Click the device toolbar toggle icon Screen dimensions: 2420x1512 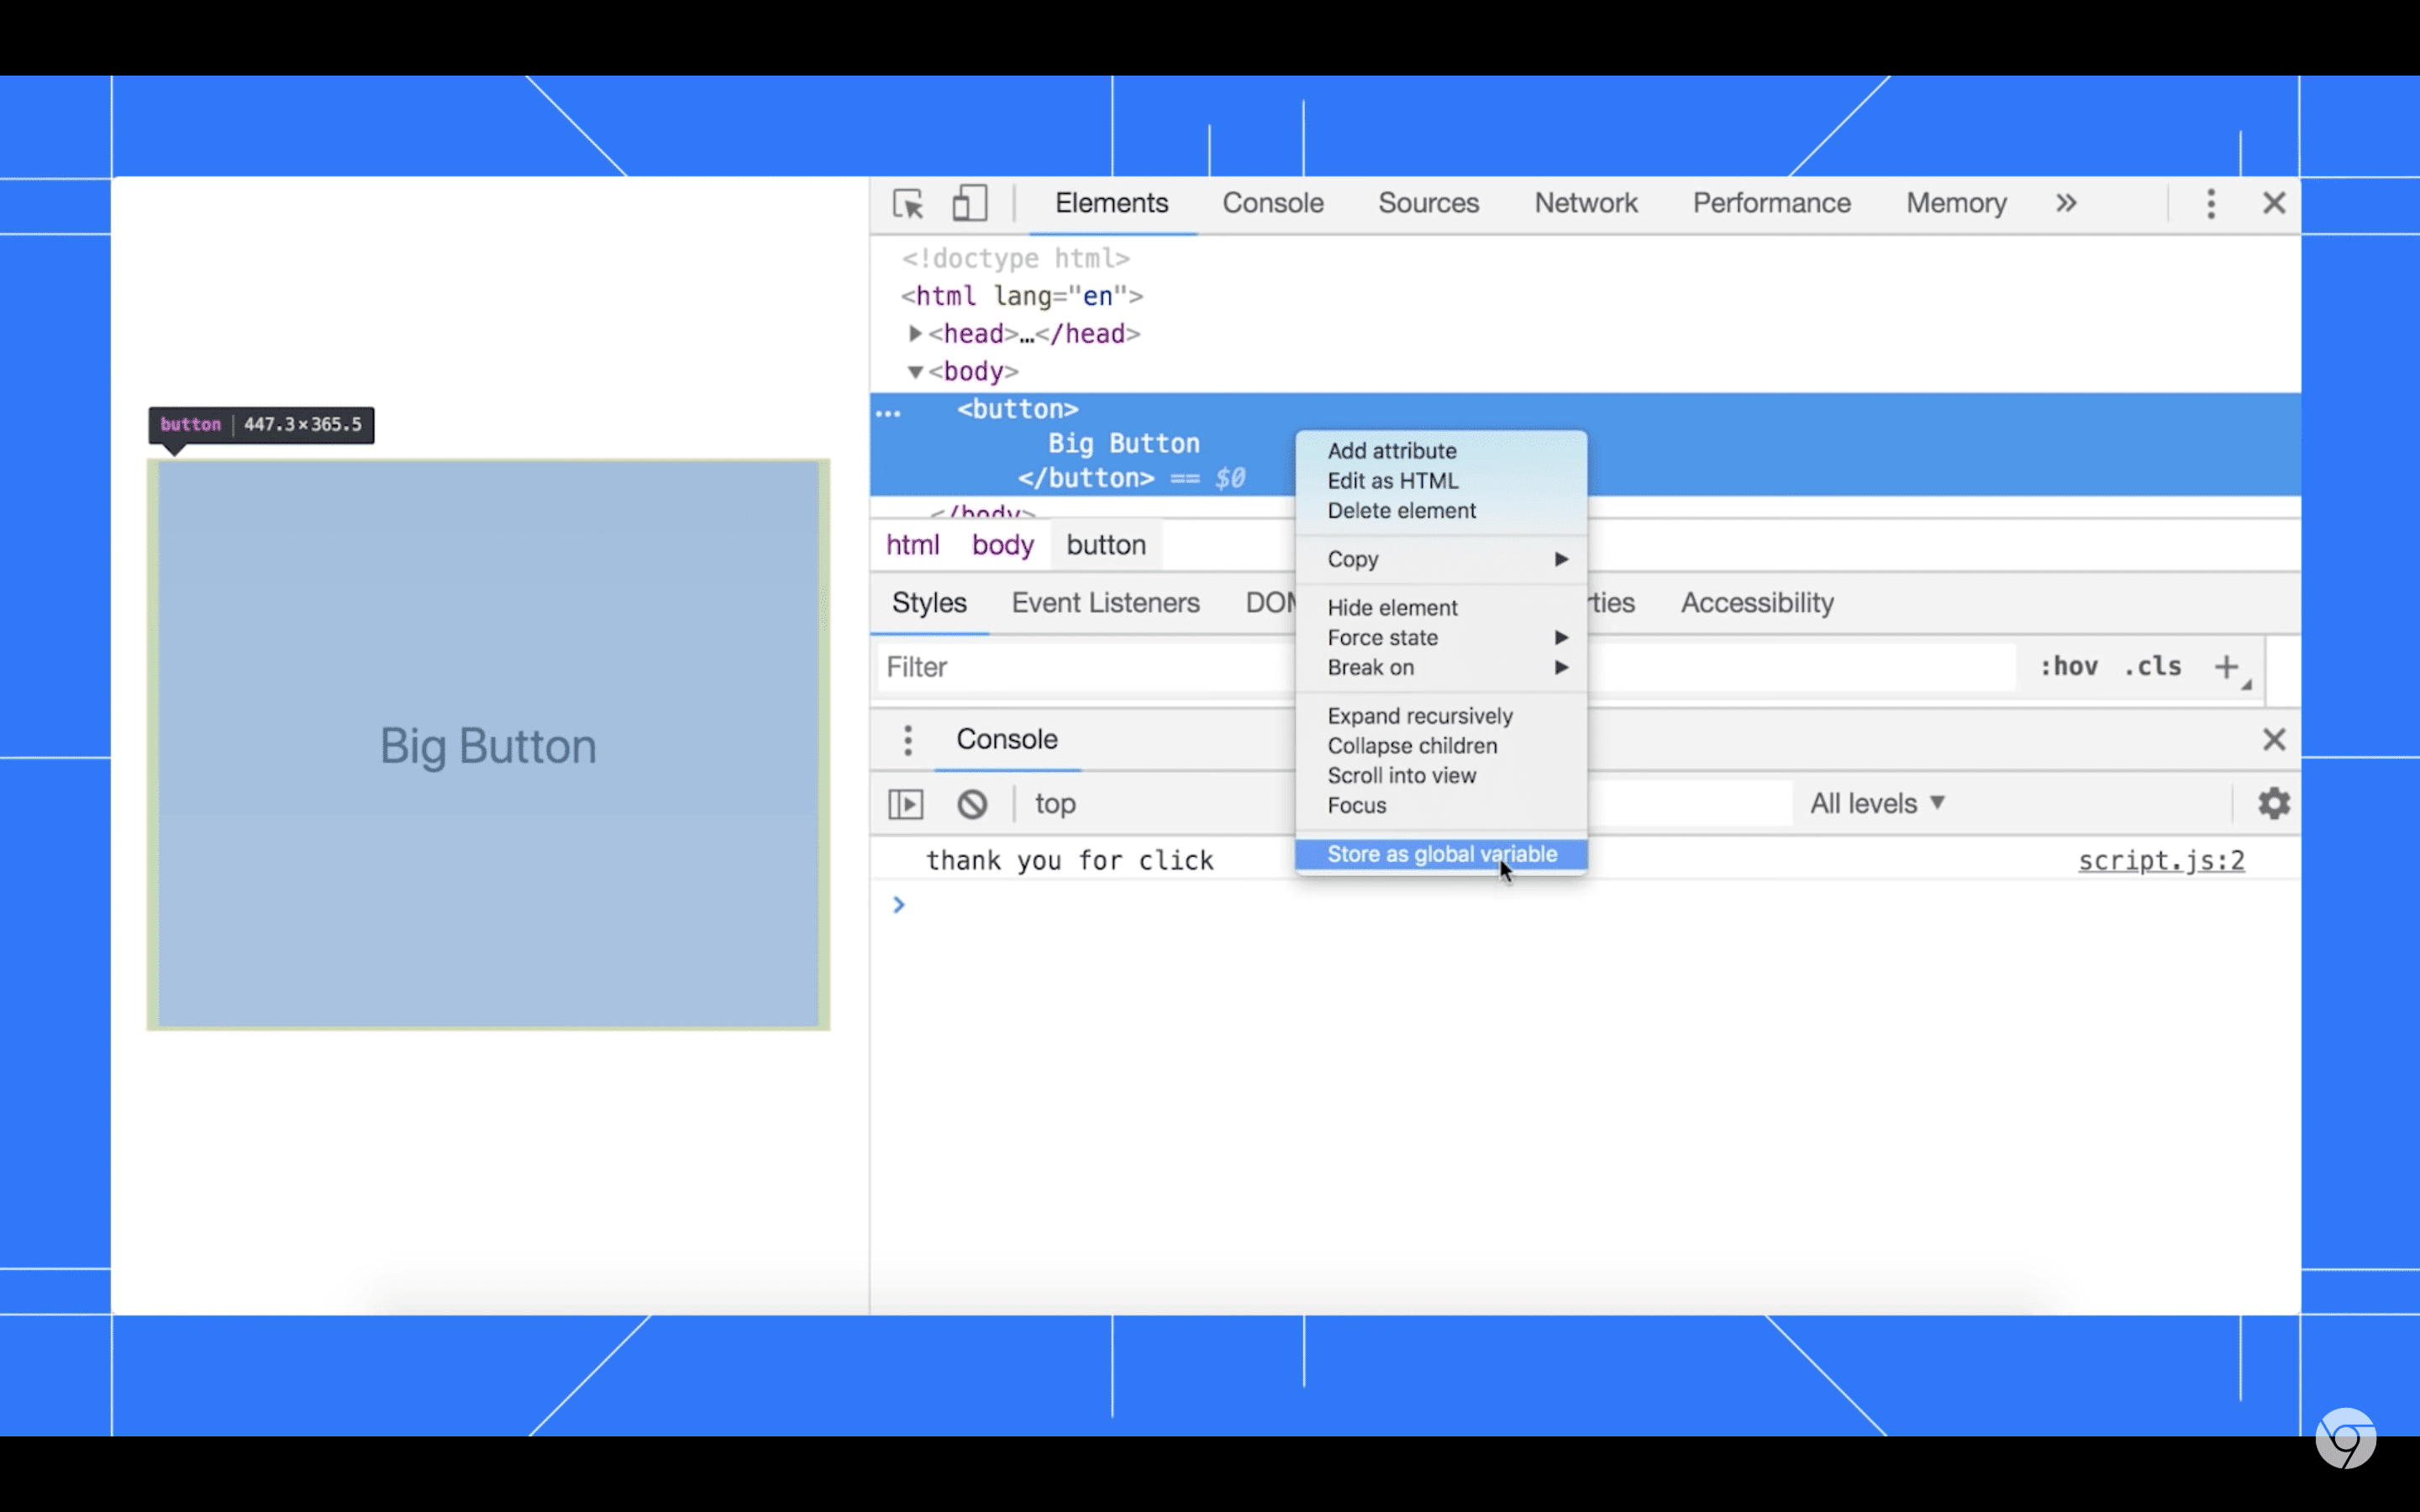tap(971, 204)
